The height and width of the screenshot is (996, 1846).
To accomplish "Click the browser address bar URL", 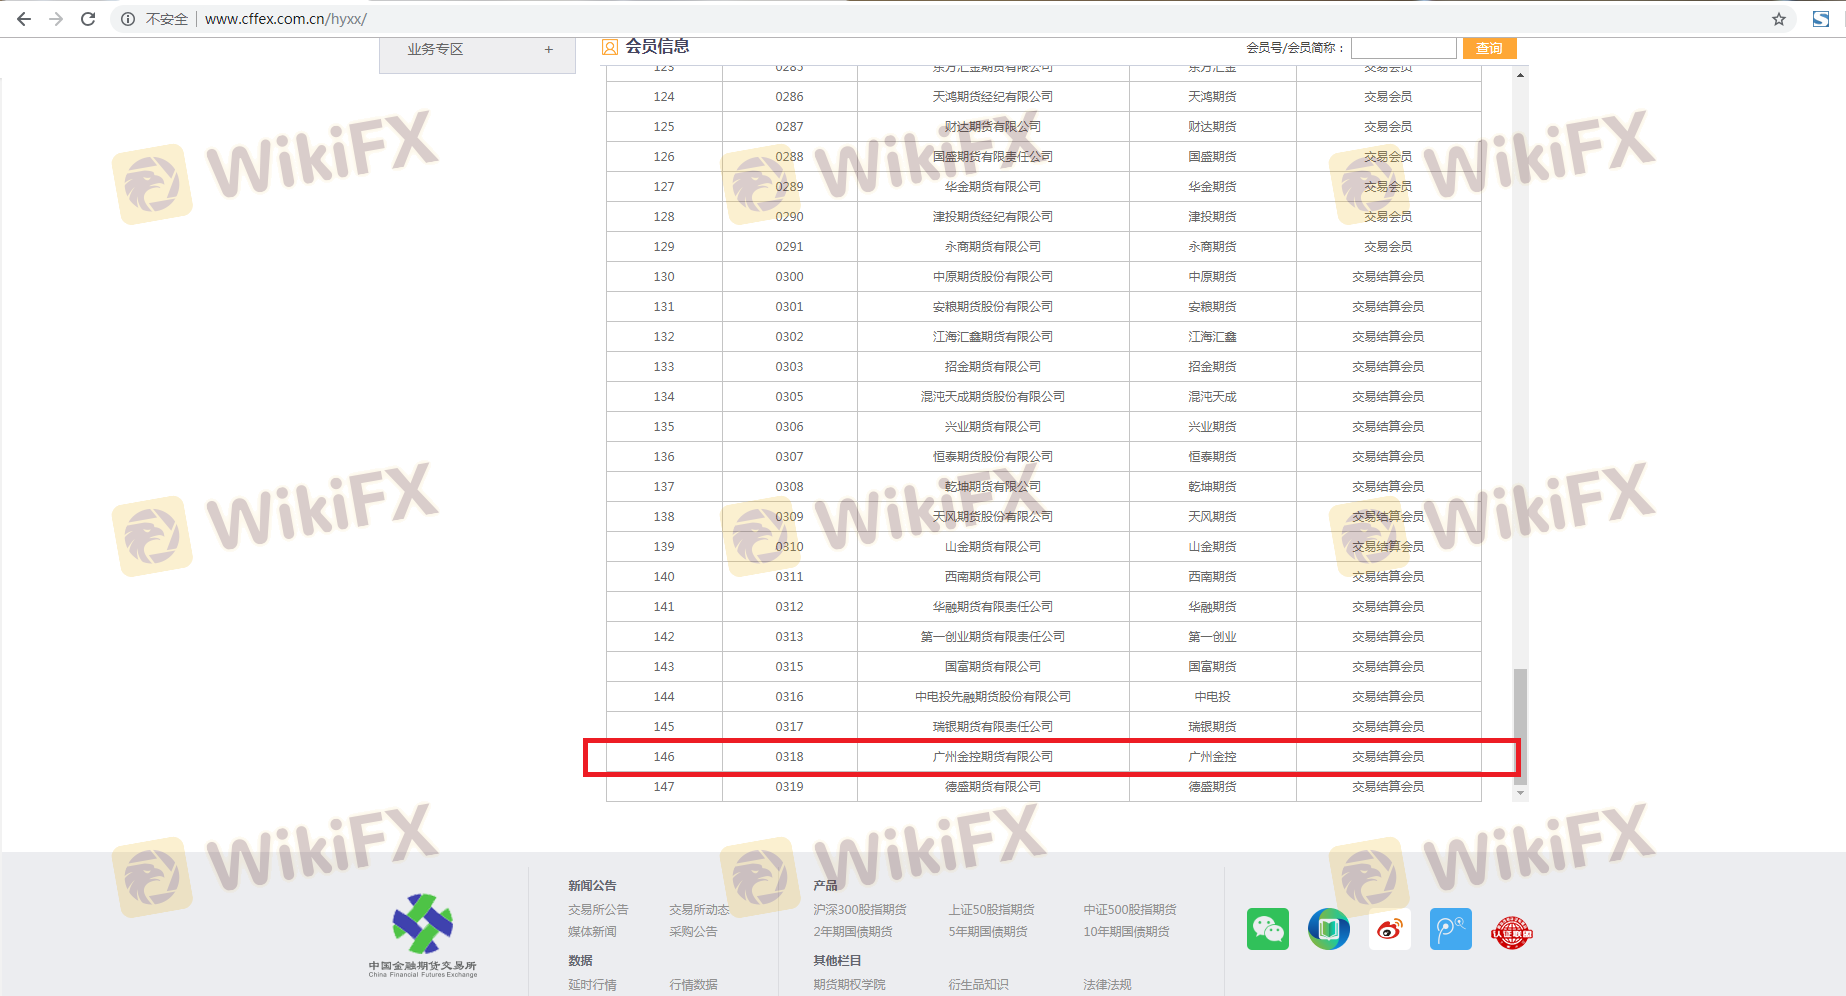I will click(x=286, y=19).
